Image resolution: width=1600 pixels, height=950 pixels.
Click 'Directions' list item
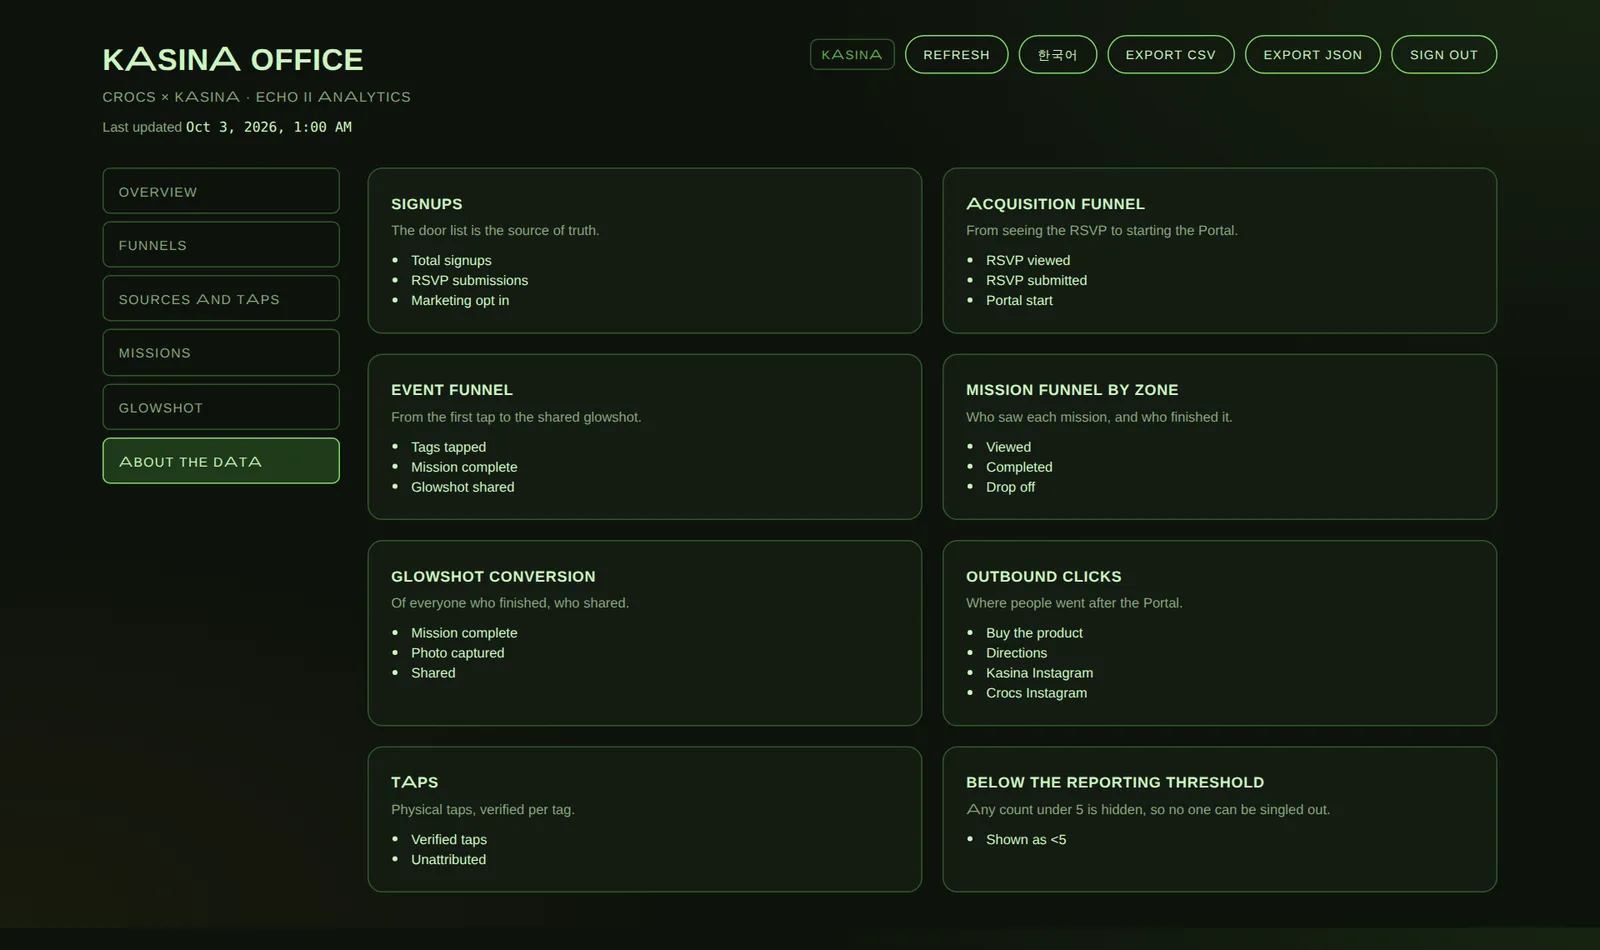1016,653
